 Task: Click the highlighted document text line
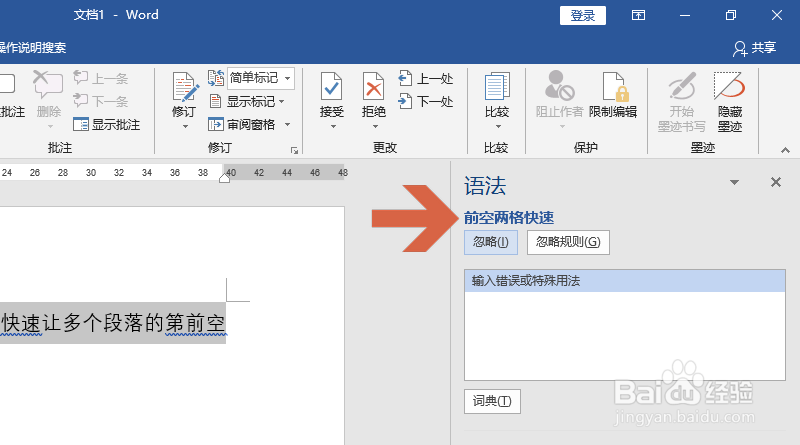tap(113, 323)
